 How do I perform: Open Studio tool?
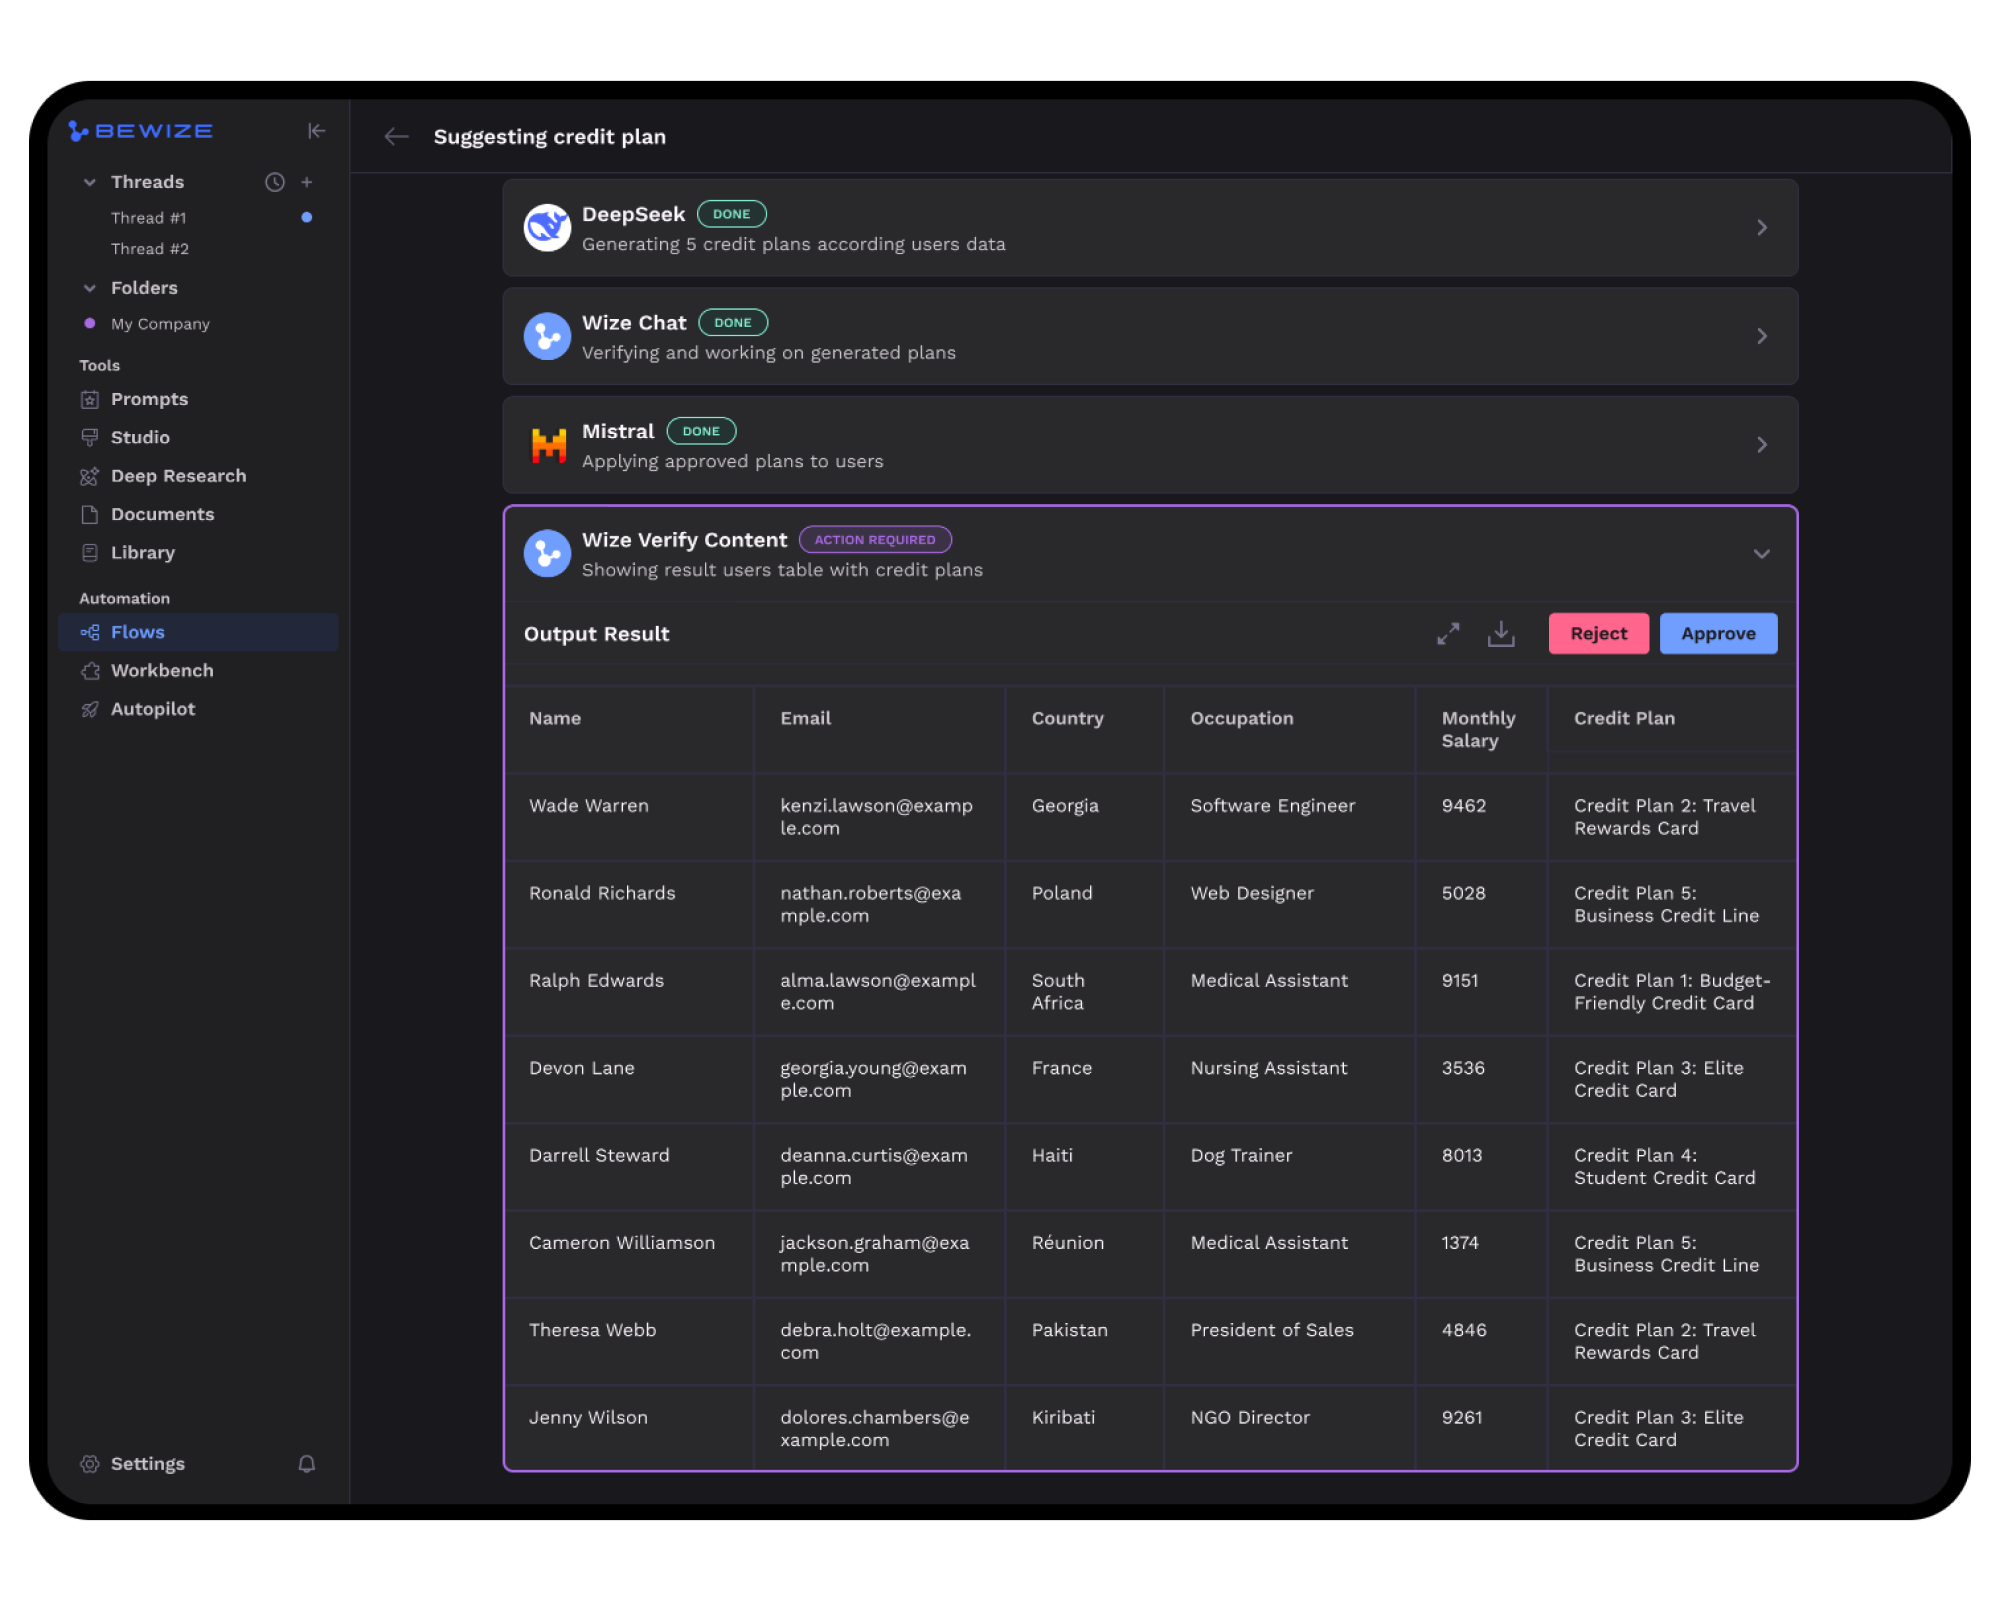(140, 437)
